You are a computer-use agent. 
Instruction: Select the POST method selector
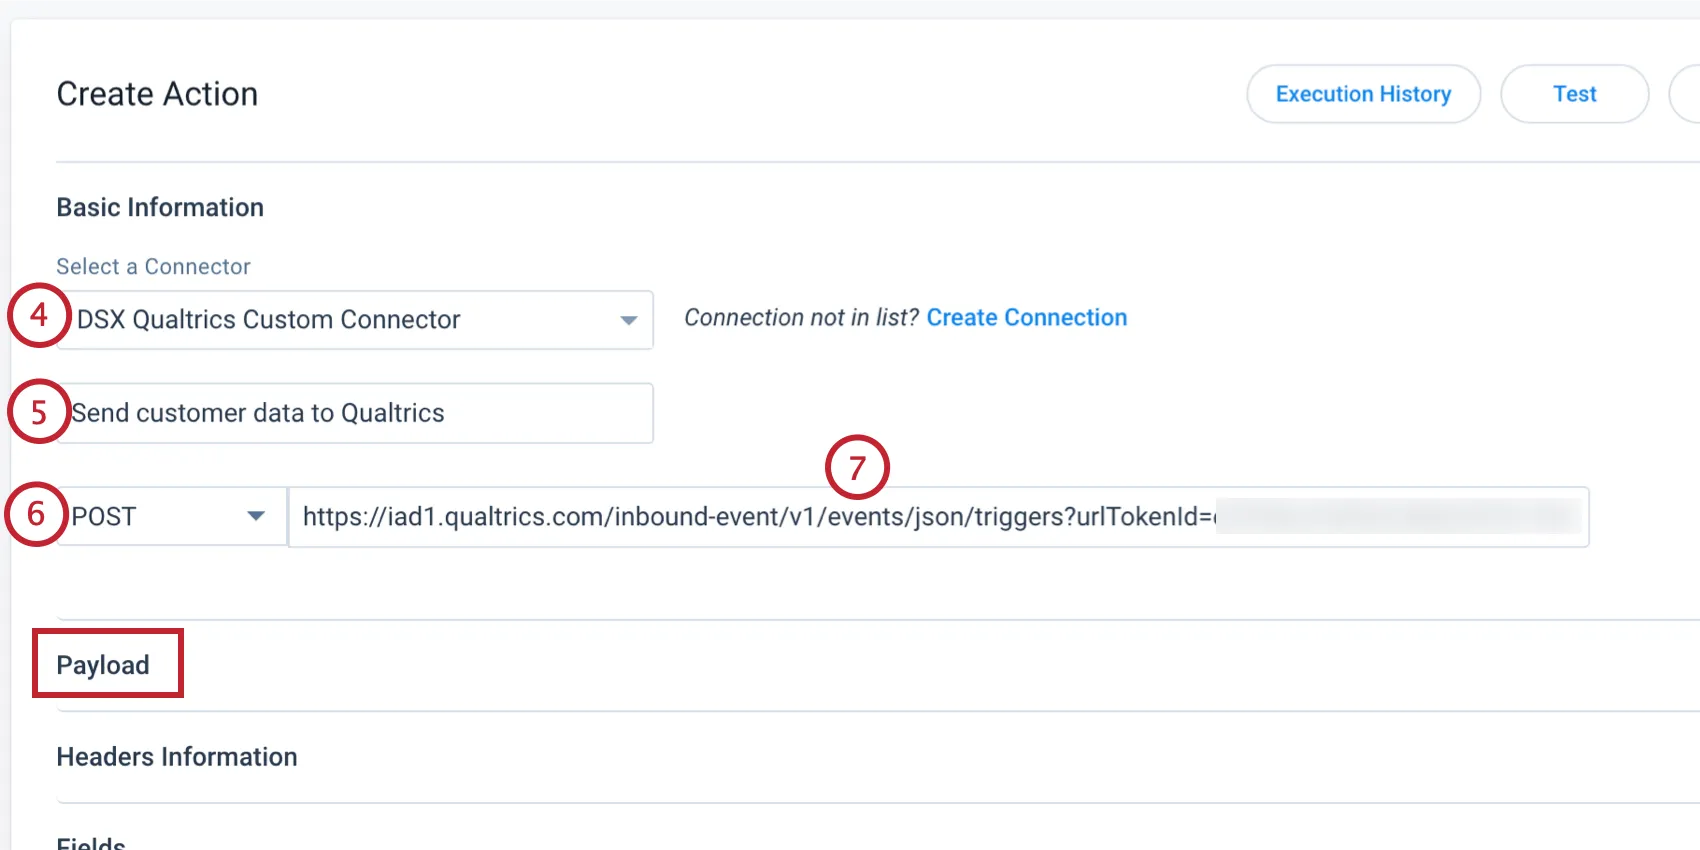170,516
